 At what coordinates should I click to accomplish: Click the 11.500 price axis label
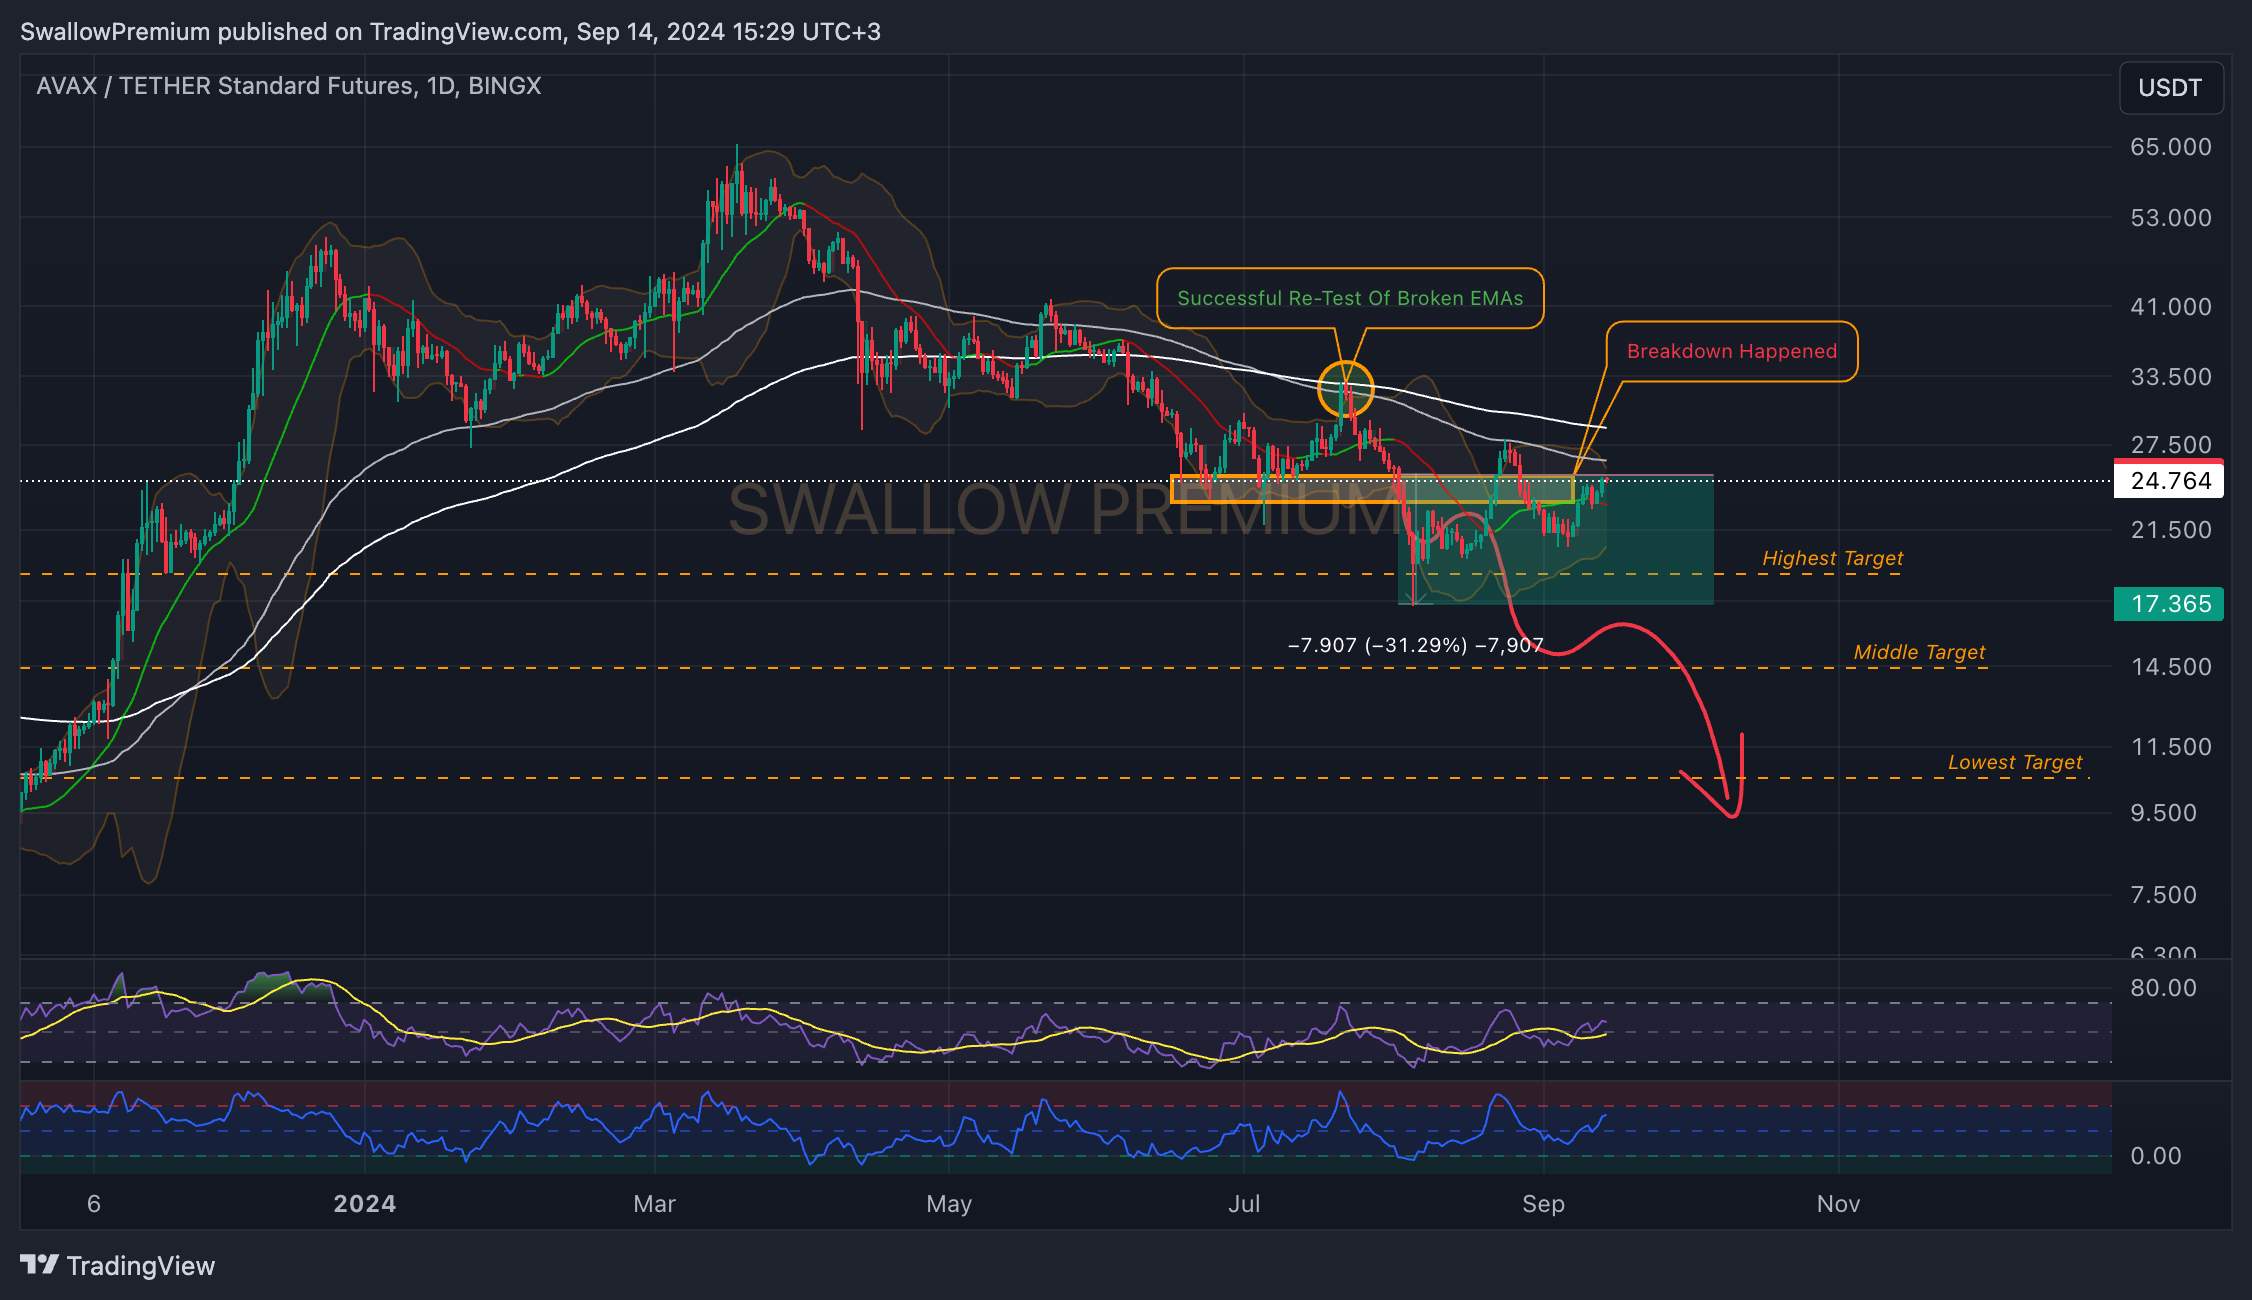pyautogui.click(x=2171, y=747)
